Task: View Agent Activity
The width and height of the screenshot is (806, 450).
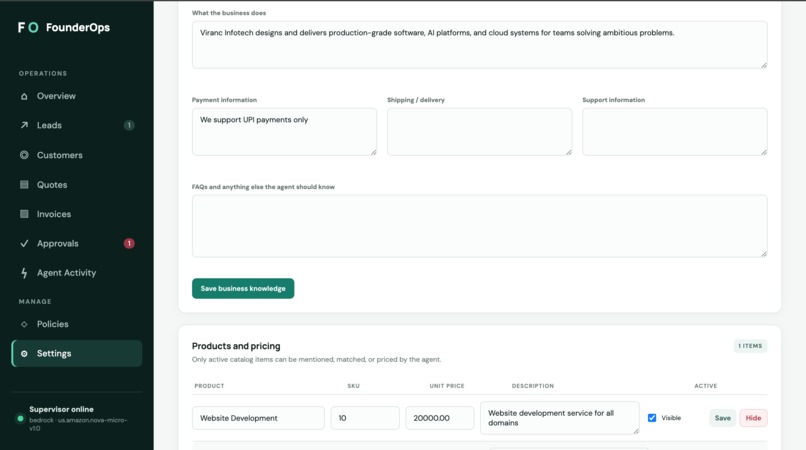Action: pos(77,273)
